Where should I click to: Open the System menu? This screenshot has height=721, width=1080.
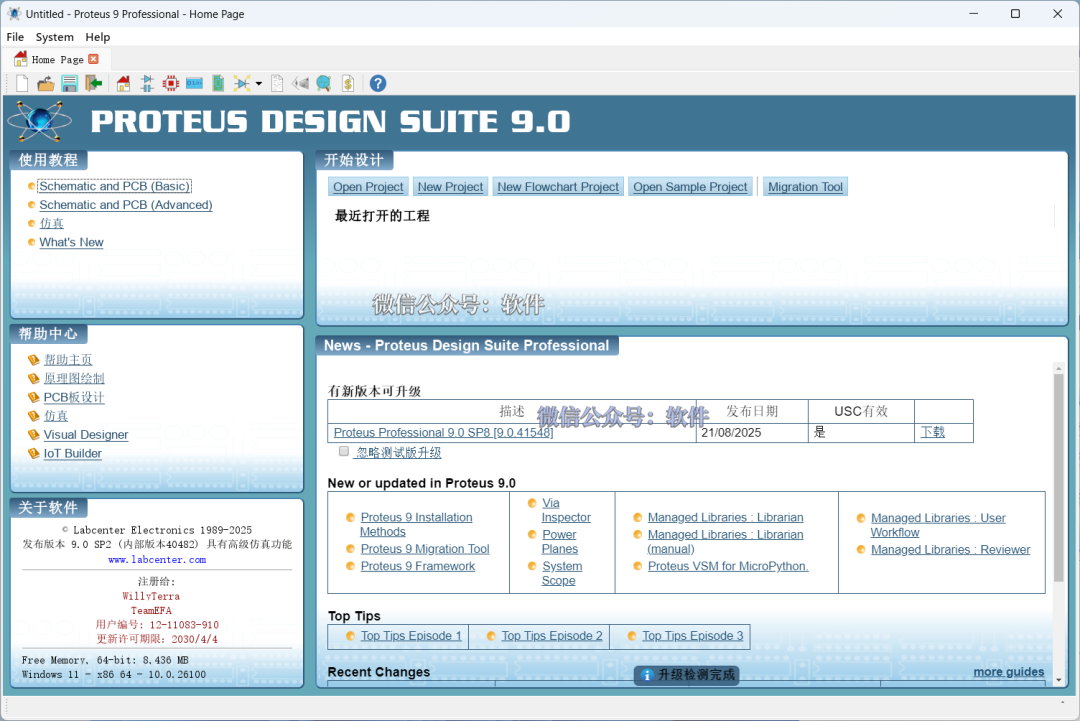[x=54, y=37]
